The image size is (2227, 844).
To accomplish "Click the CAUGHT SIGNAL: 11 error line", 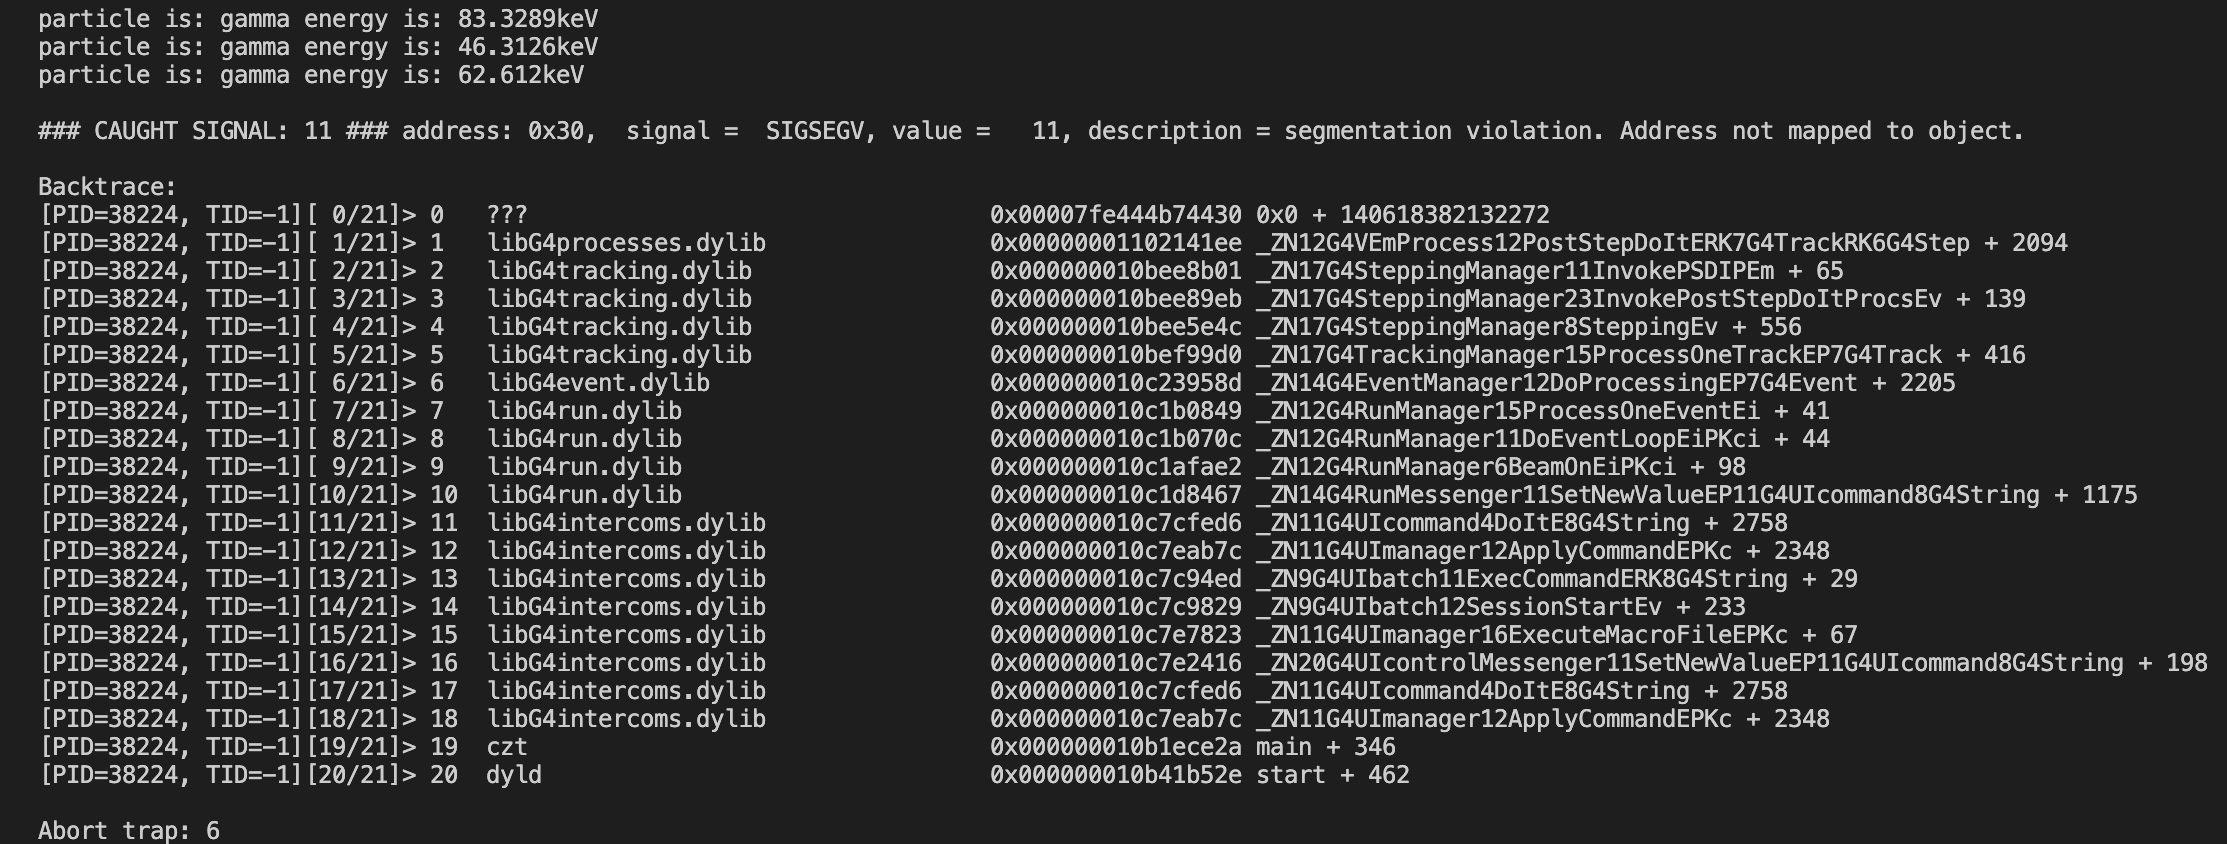I will coord(1031,131).
